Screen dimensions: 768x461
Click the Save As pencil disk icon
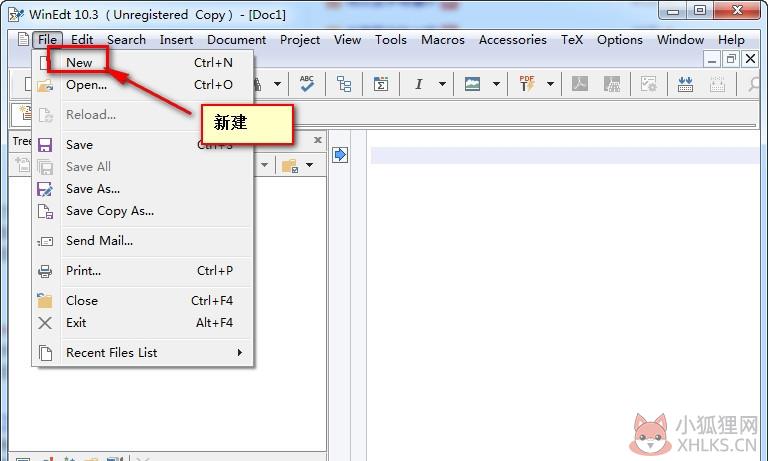point(45,189)
